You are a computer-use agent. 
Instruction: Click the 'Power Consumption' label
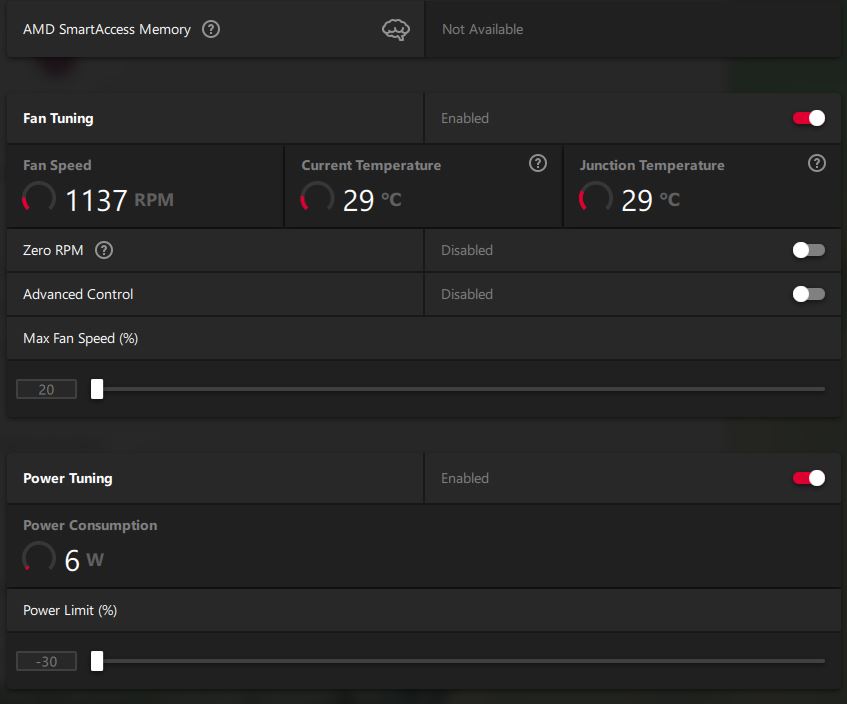coord(90,525)
